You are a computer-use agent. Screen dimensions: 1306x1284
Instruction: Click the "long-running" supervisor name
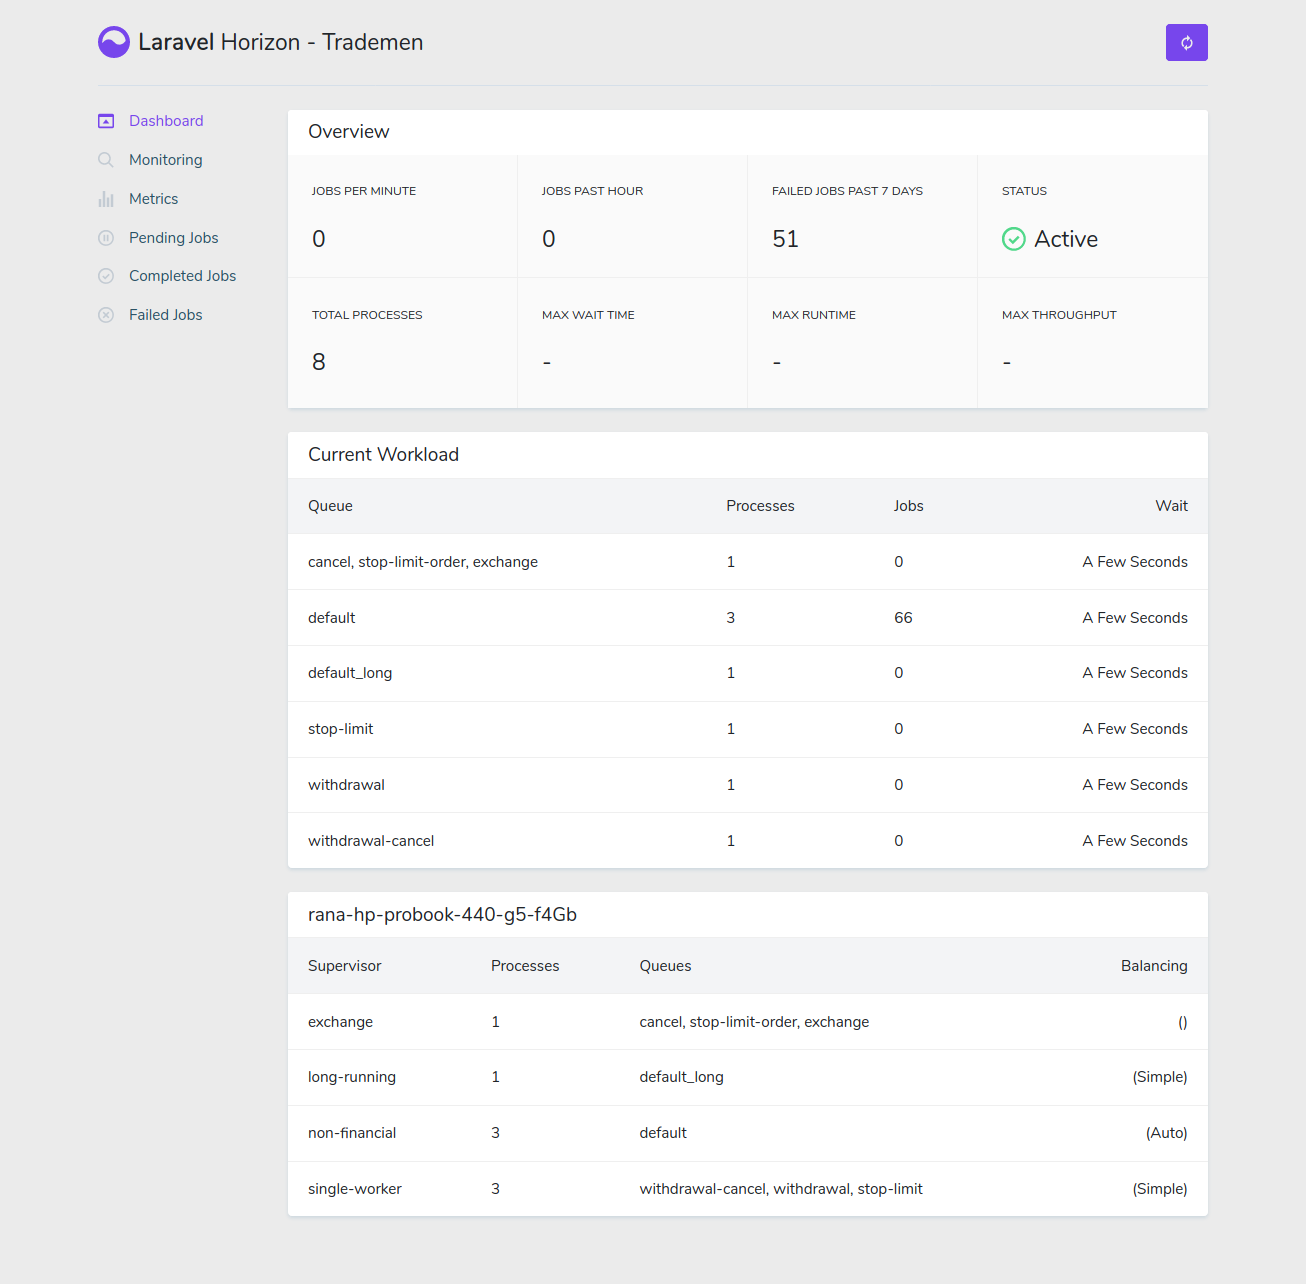[352, 1077]
